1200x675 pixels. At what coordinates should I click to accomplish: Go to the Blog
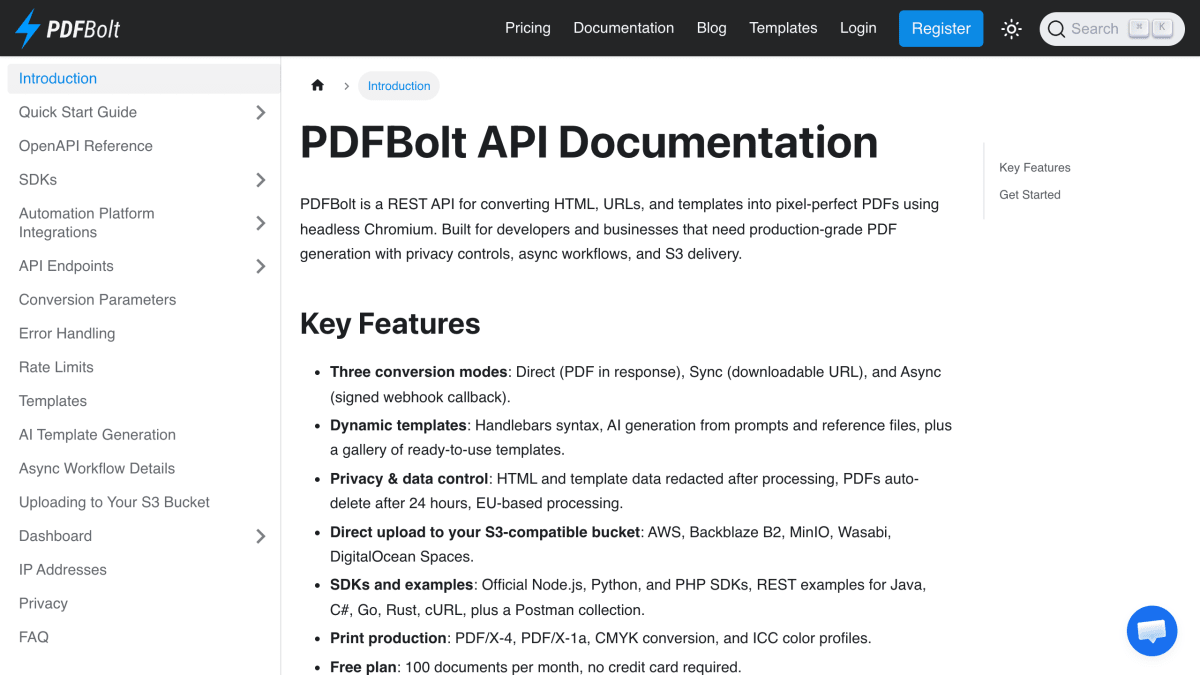tap(712, 28)
